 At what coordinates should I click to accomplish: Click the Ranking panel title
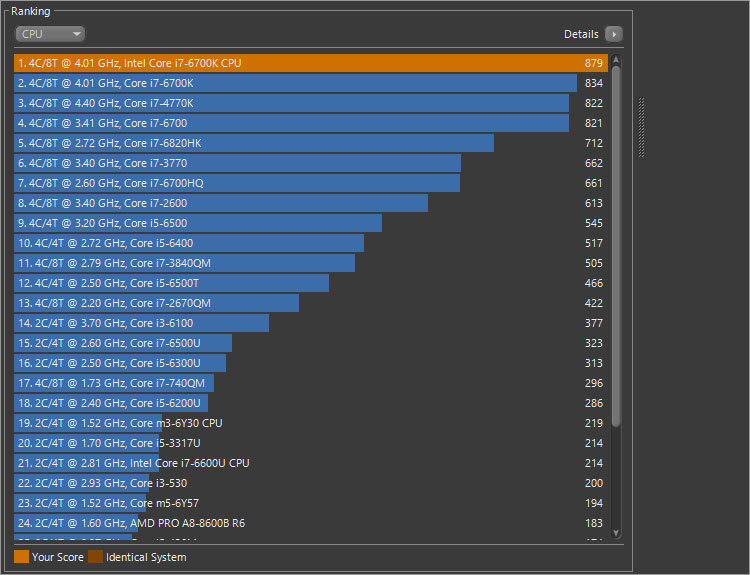pos(31,11)
